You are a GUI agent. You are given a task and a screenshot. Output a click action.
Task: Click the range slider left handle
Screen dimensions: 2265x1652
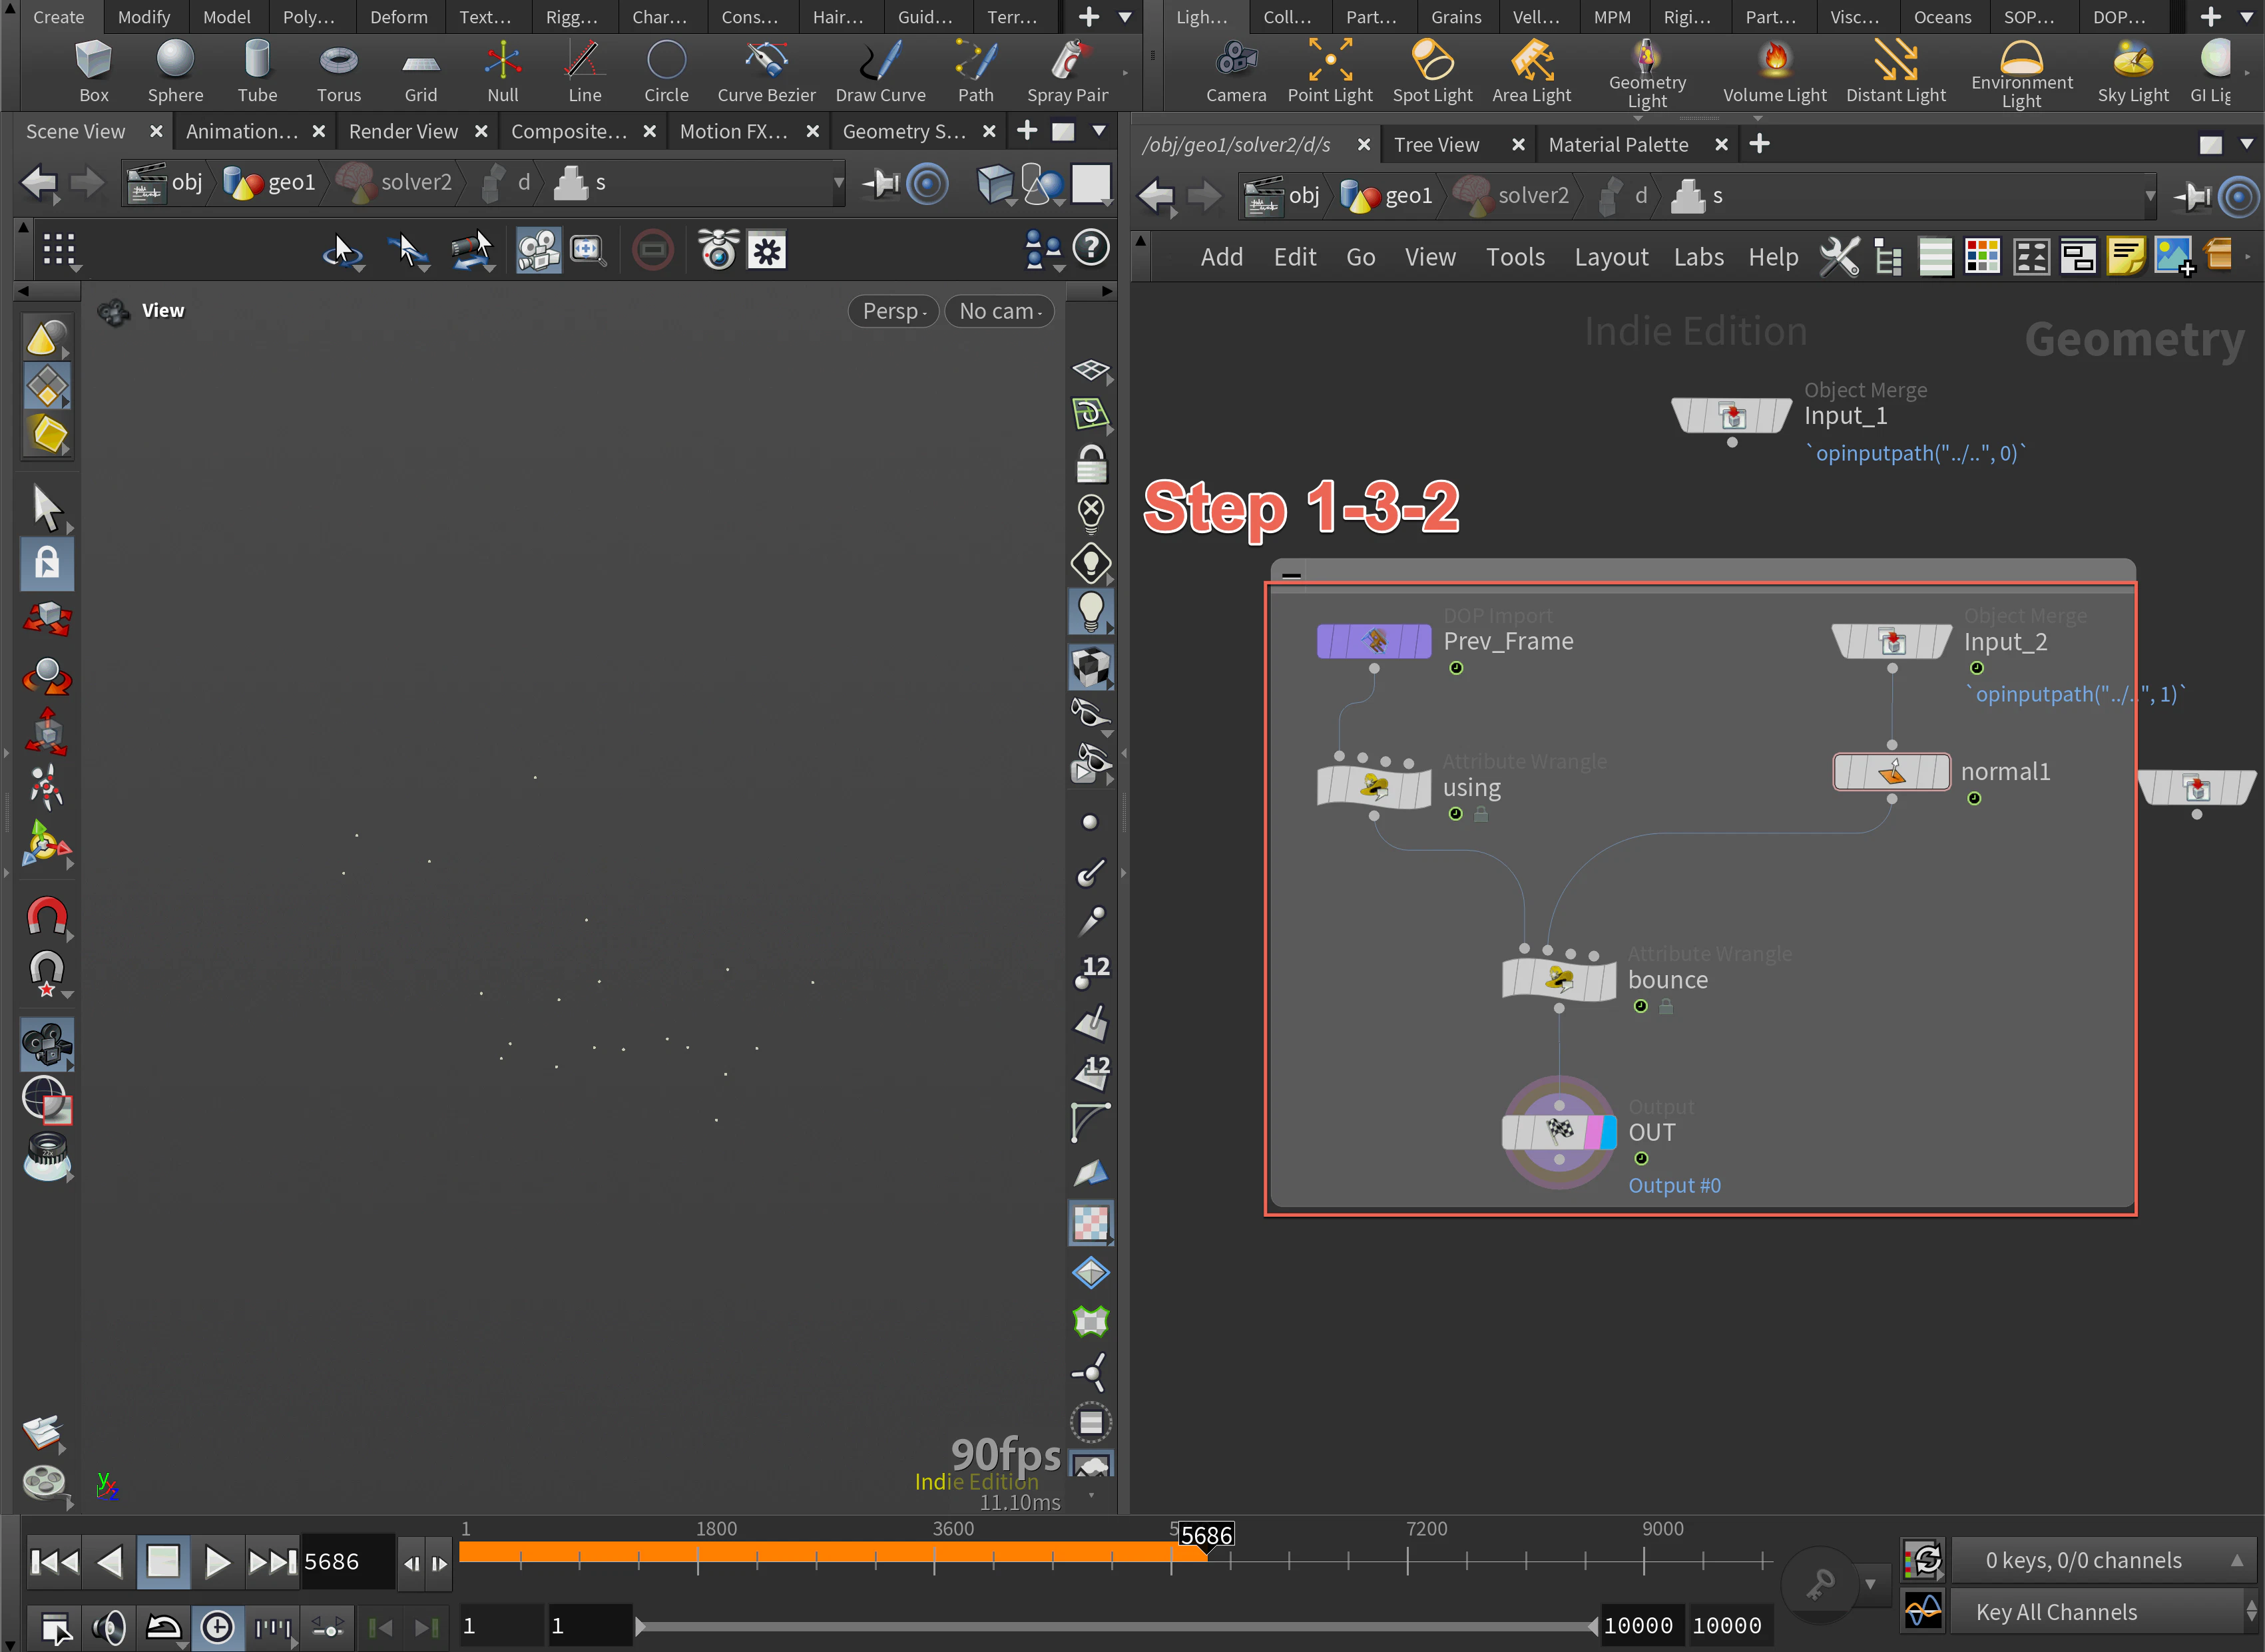click(x=640, y=1626)
